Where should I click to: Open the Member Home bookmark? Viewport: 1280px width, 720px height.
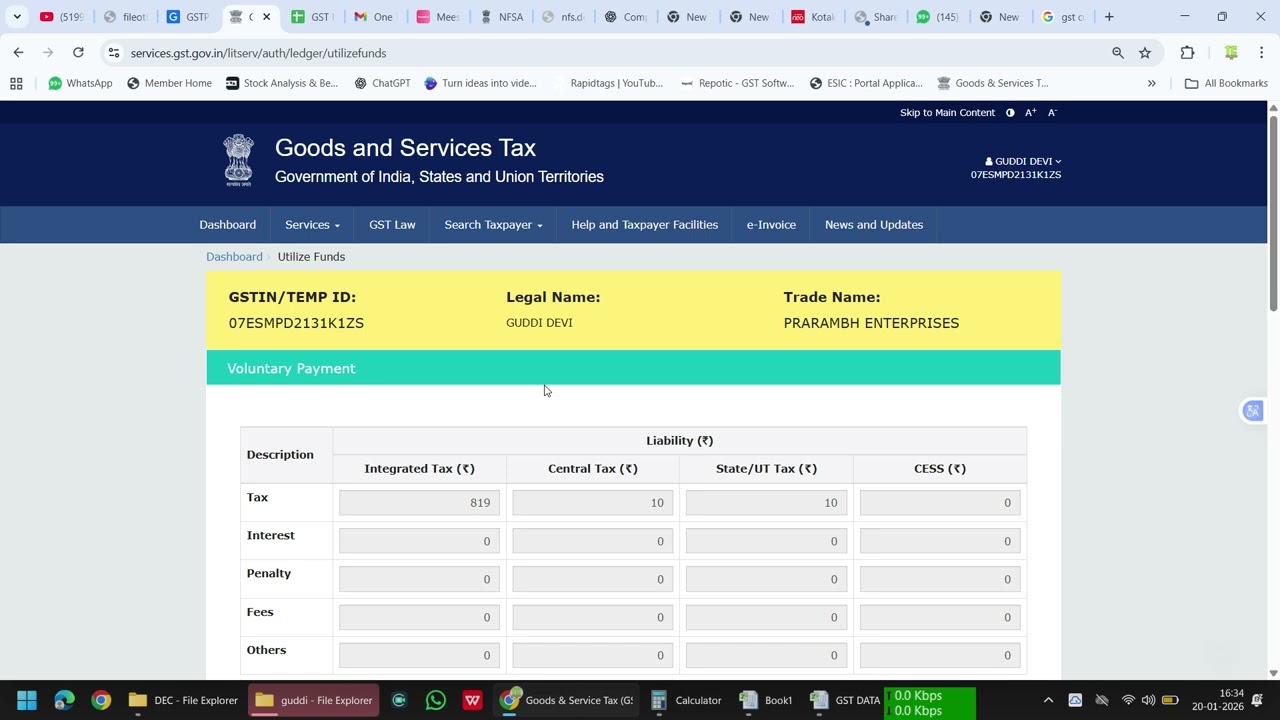click(169, 83)
